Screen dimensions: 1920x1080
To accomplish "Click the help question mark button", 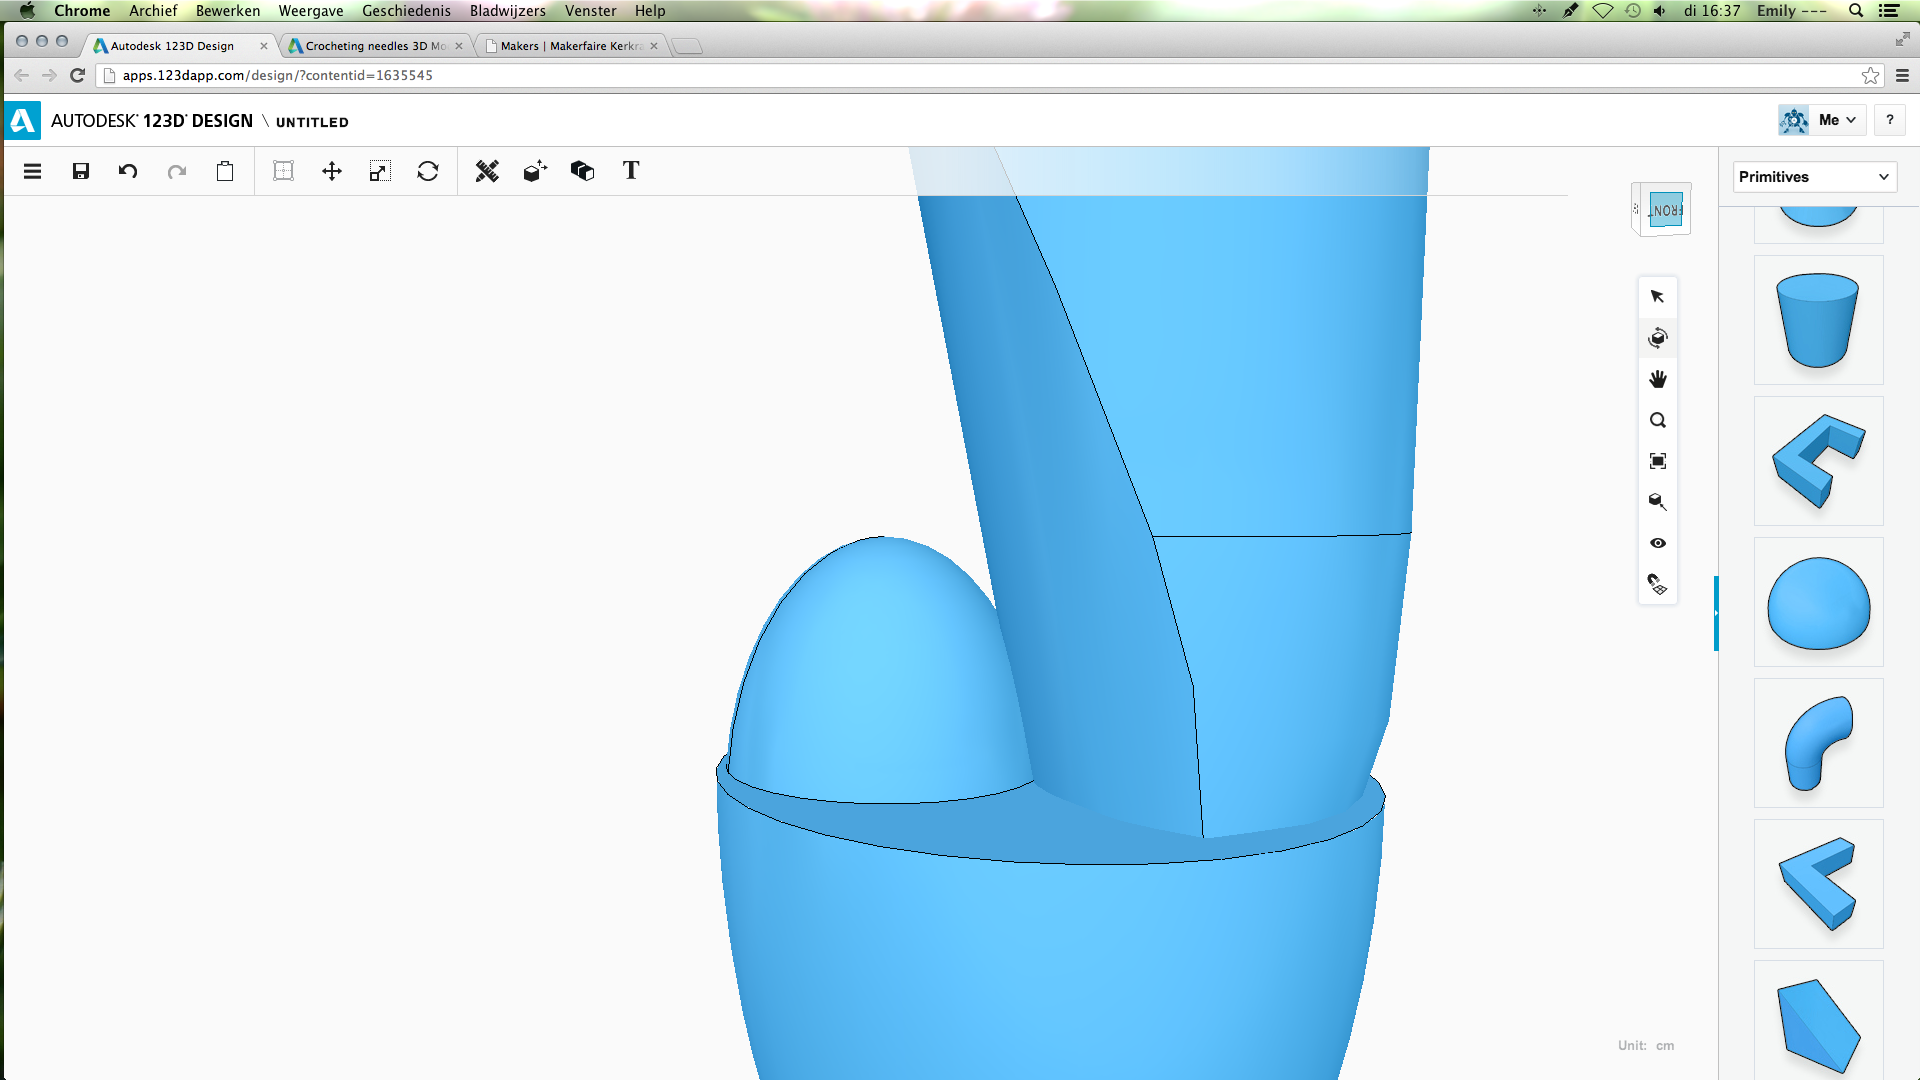I will [x=1889, y=120].
